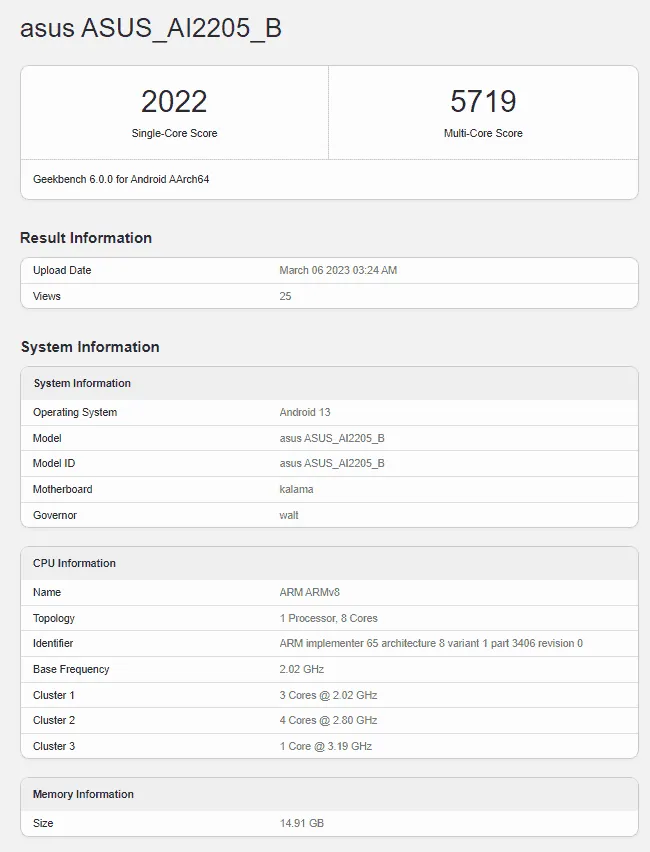Image resolution: width=650 pixels, height=852 pixels.
Task: Select the Multi-Core Score label
Action: pos(483,133)
